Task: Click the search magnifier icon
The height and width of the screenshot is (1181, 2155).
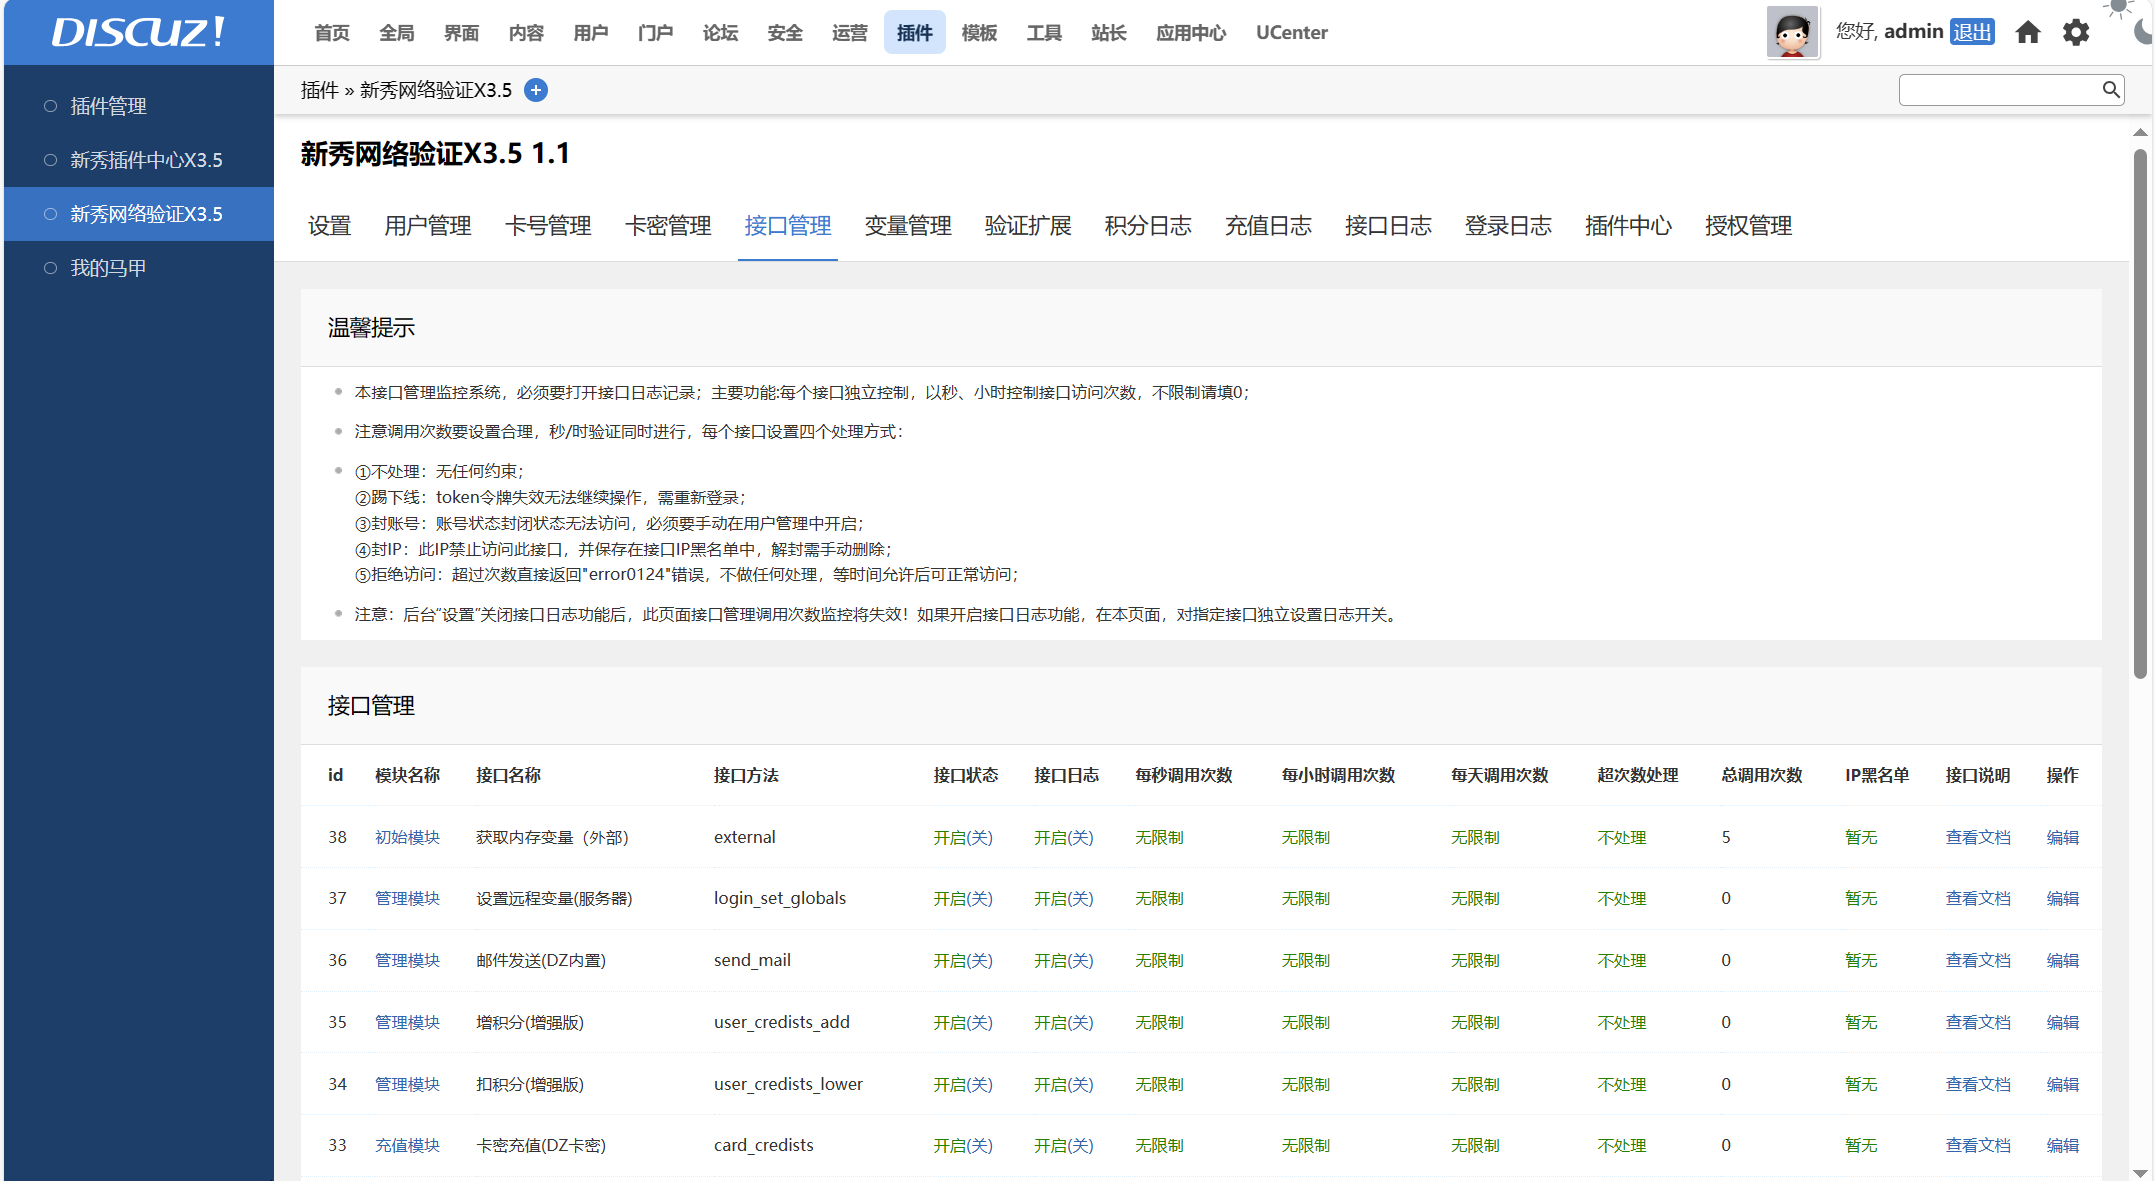Action: [2110, 90]
